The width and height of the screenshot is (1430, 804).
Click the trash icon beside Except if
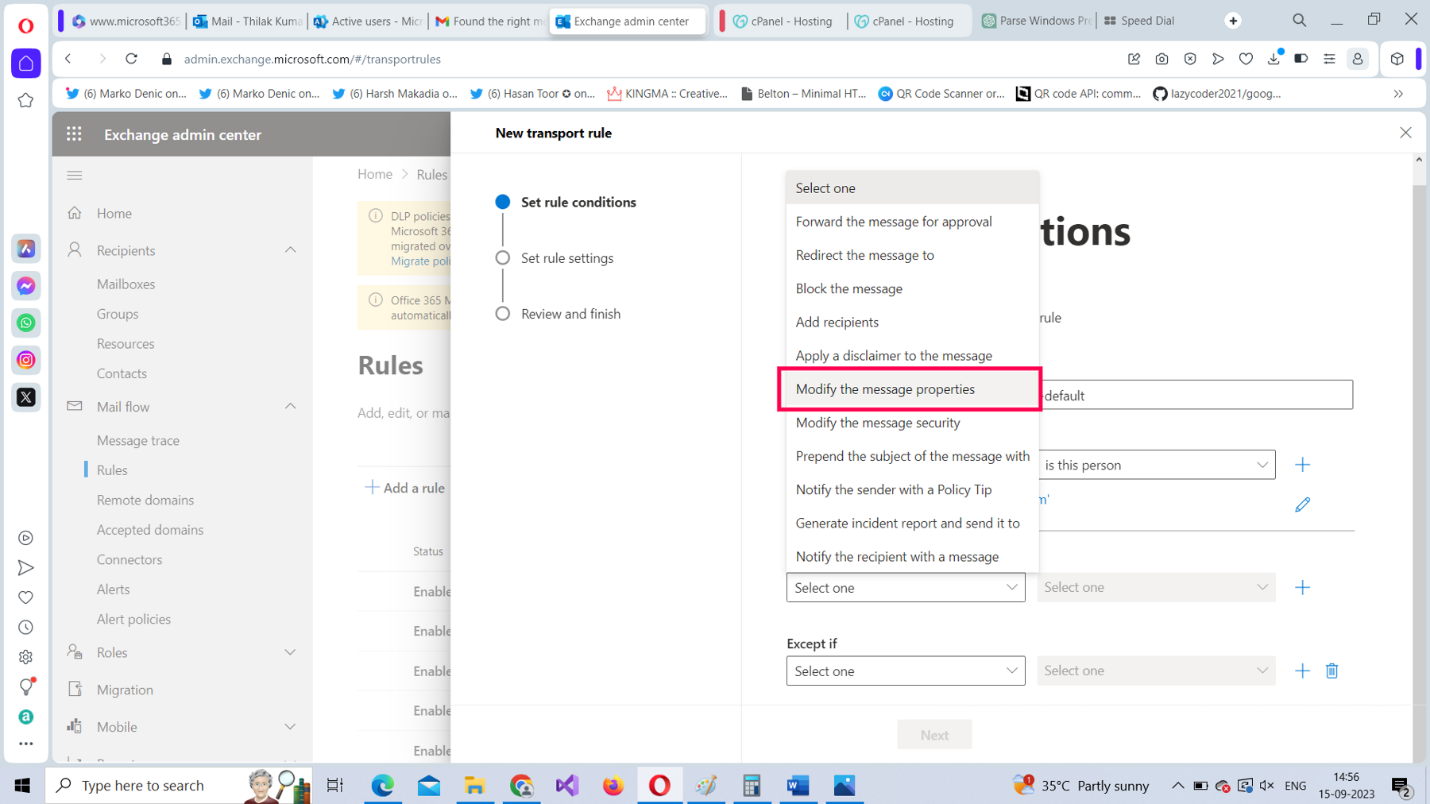[x=1332, y=671]
